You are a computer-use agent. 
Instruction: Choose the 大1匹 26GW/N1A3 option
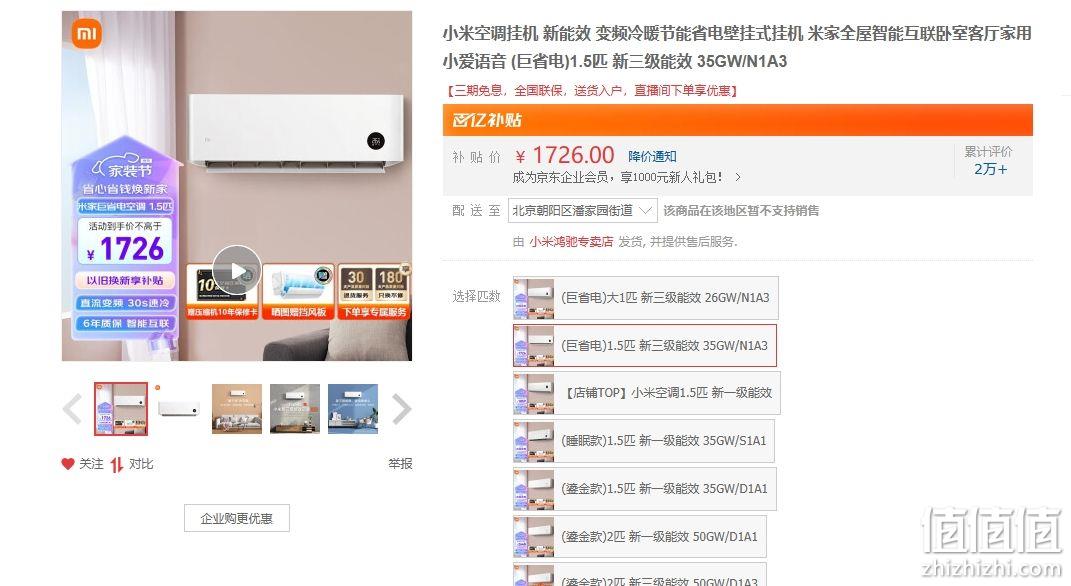point(645,298)
